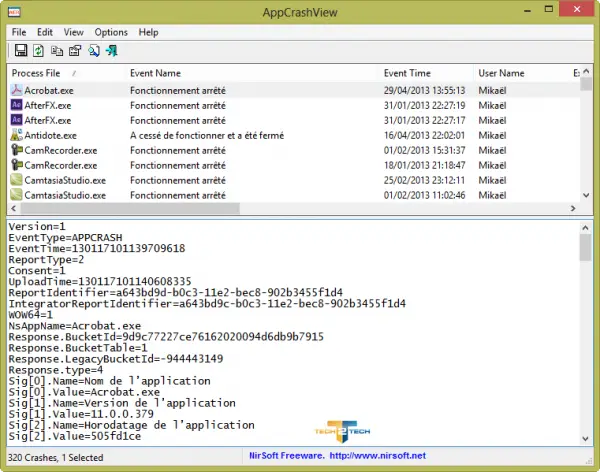Select the Antidote.exe flask icon row
600x472 pixels.
coord(16,135)
